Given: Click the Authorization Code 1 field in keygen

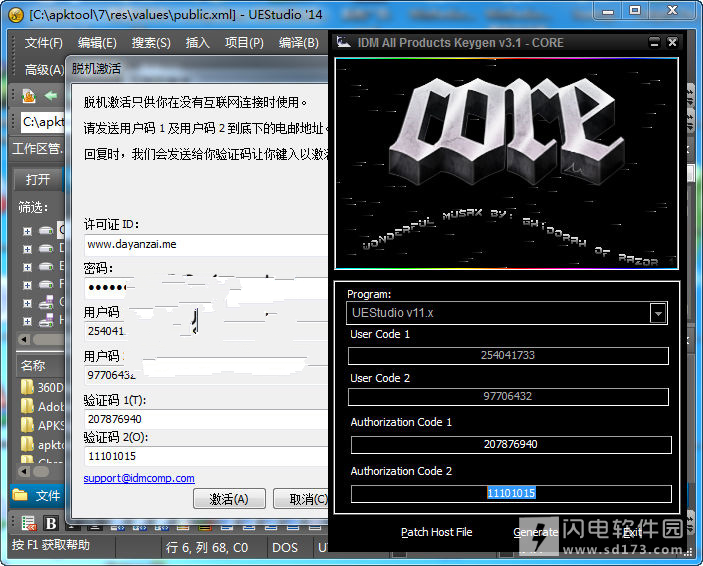Looking at the screenshot, I should (x=511, y=444).
